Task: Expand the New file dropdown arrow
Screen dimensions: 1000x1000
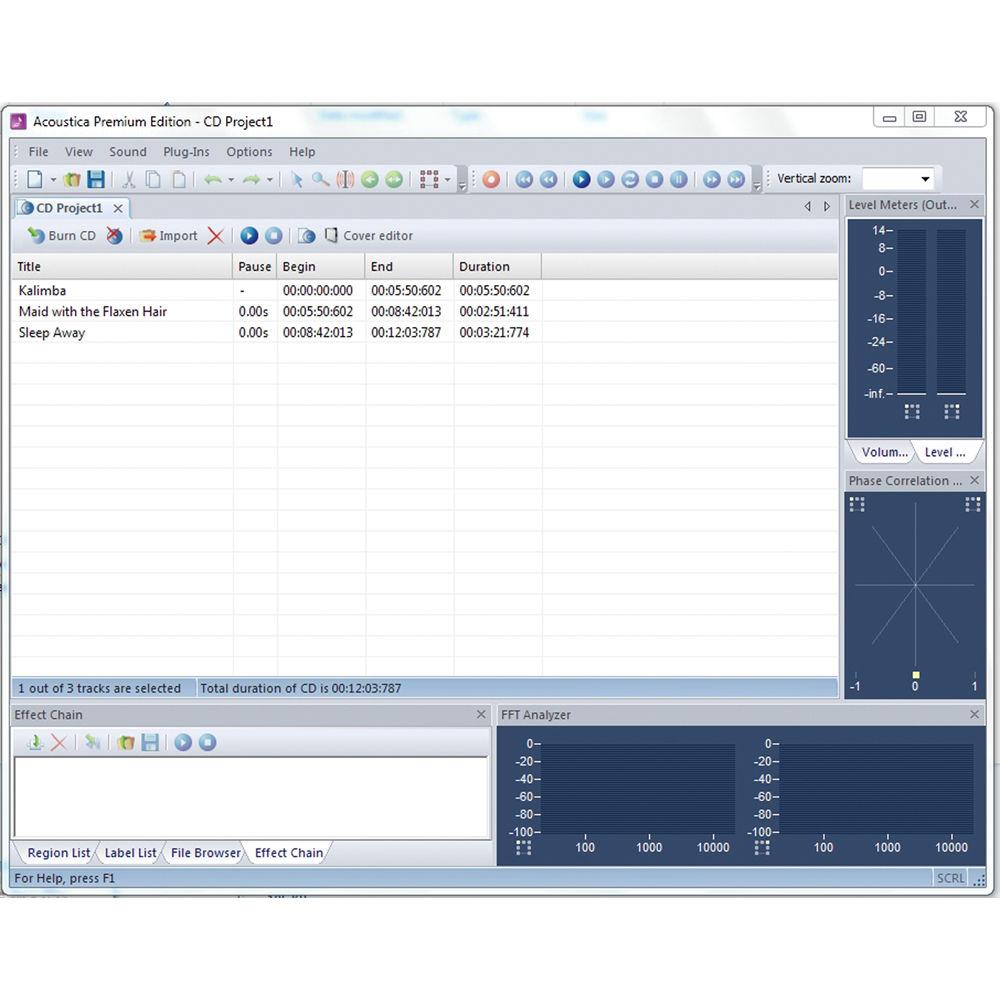Action: (x=54, y=180)
